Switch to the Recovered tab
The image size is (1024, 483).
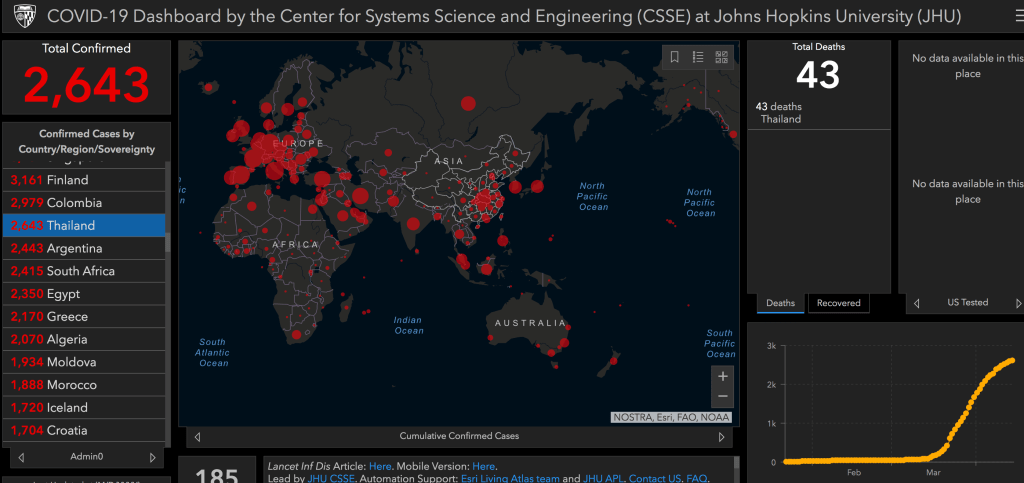pos(838,302)
